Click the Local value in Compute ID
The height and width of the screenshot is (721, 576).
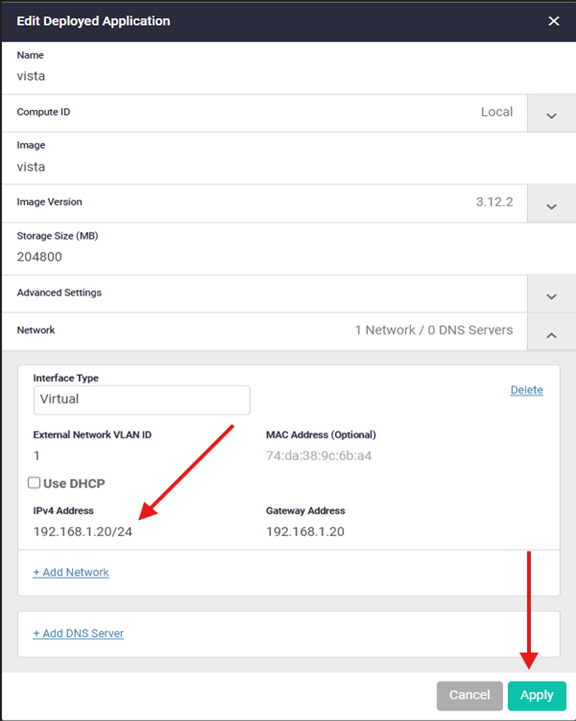coord(496,112)
